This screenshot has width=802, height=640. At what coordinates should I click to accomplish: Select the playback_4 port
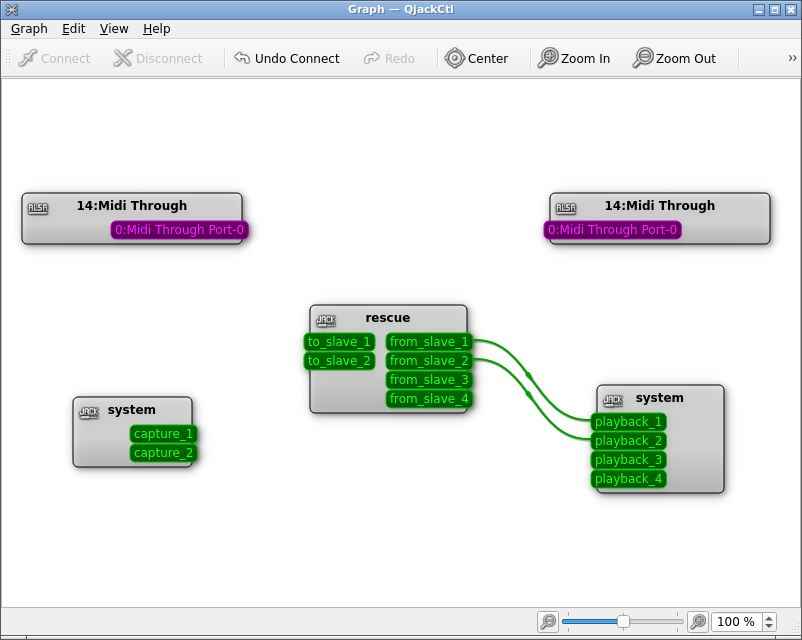tap(629, 479)
